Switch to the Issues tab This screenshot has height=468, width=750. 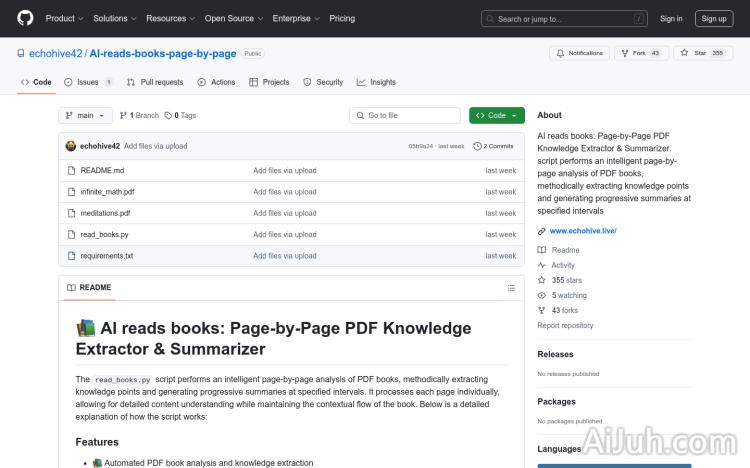88,82
